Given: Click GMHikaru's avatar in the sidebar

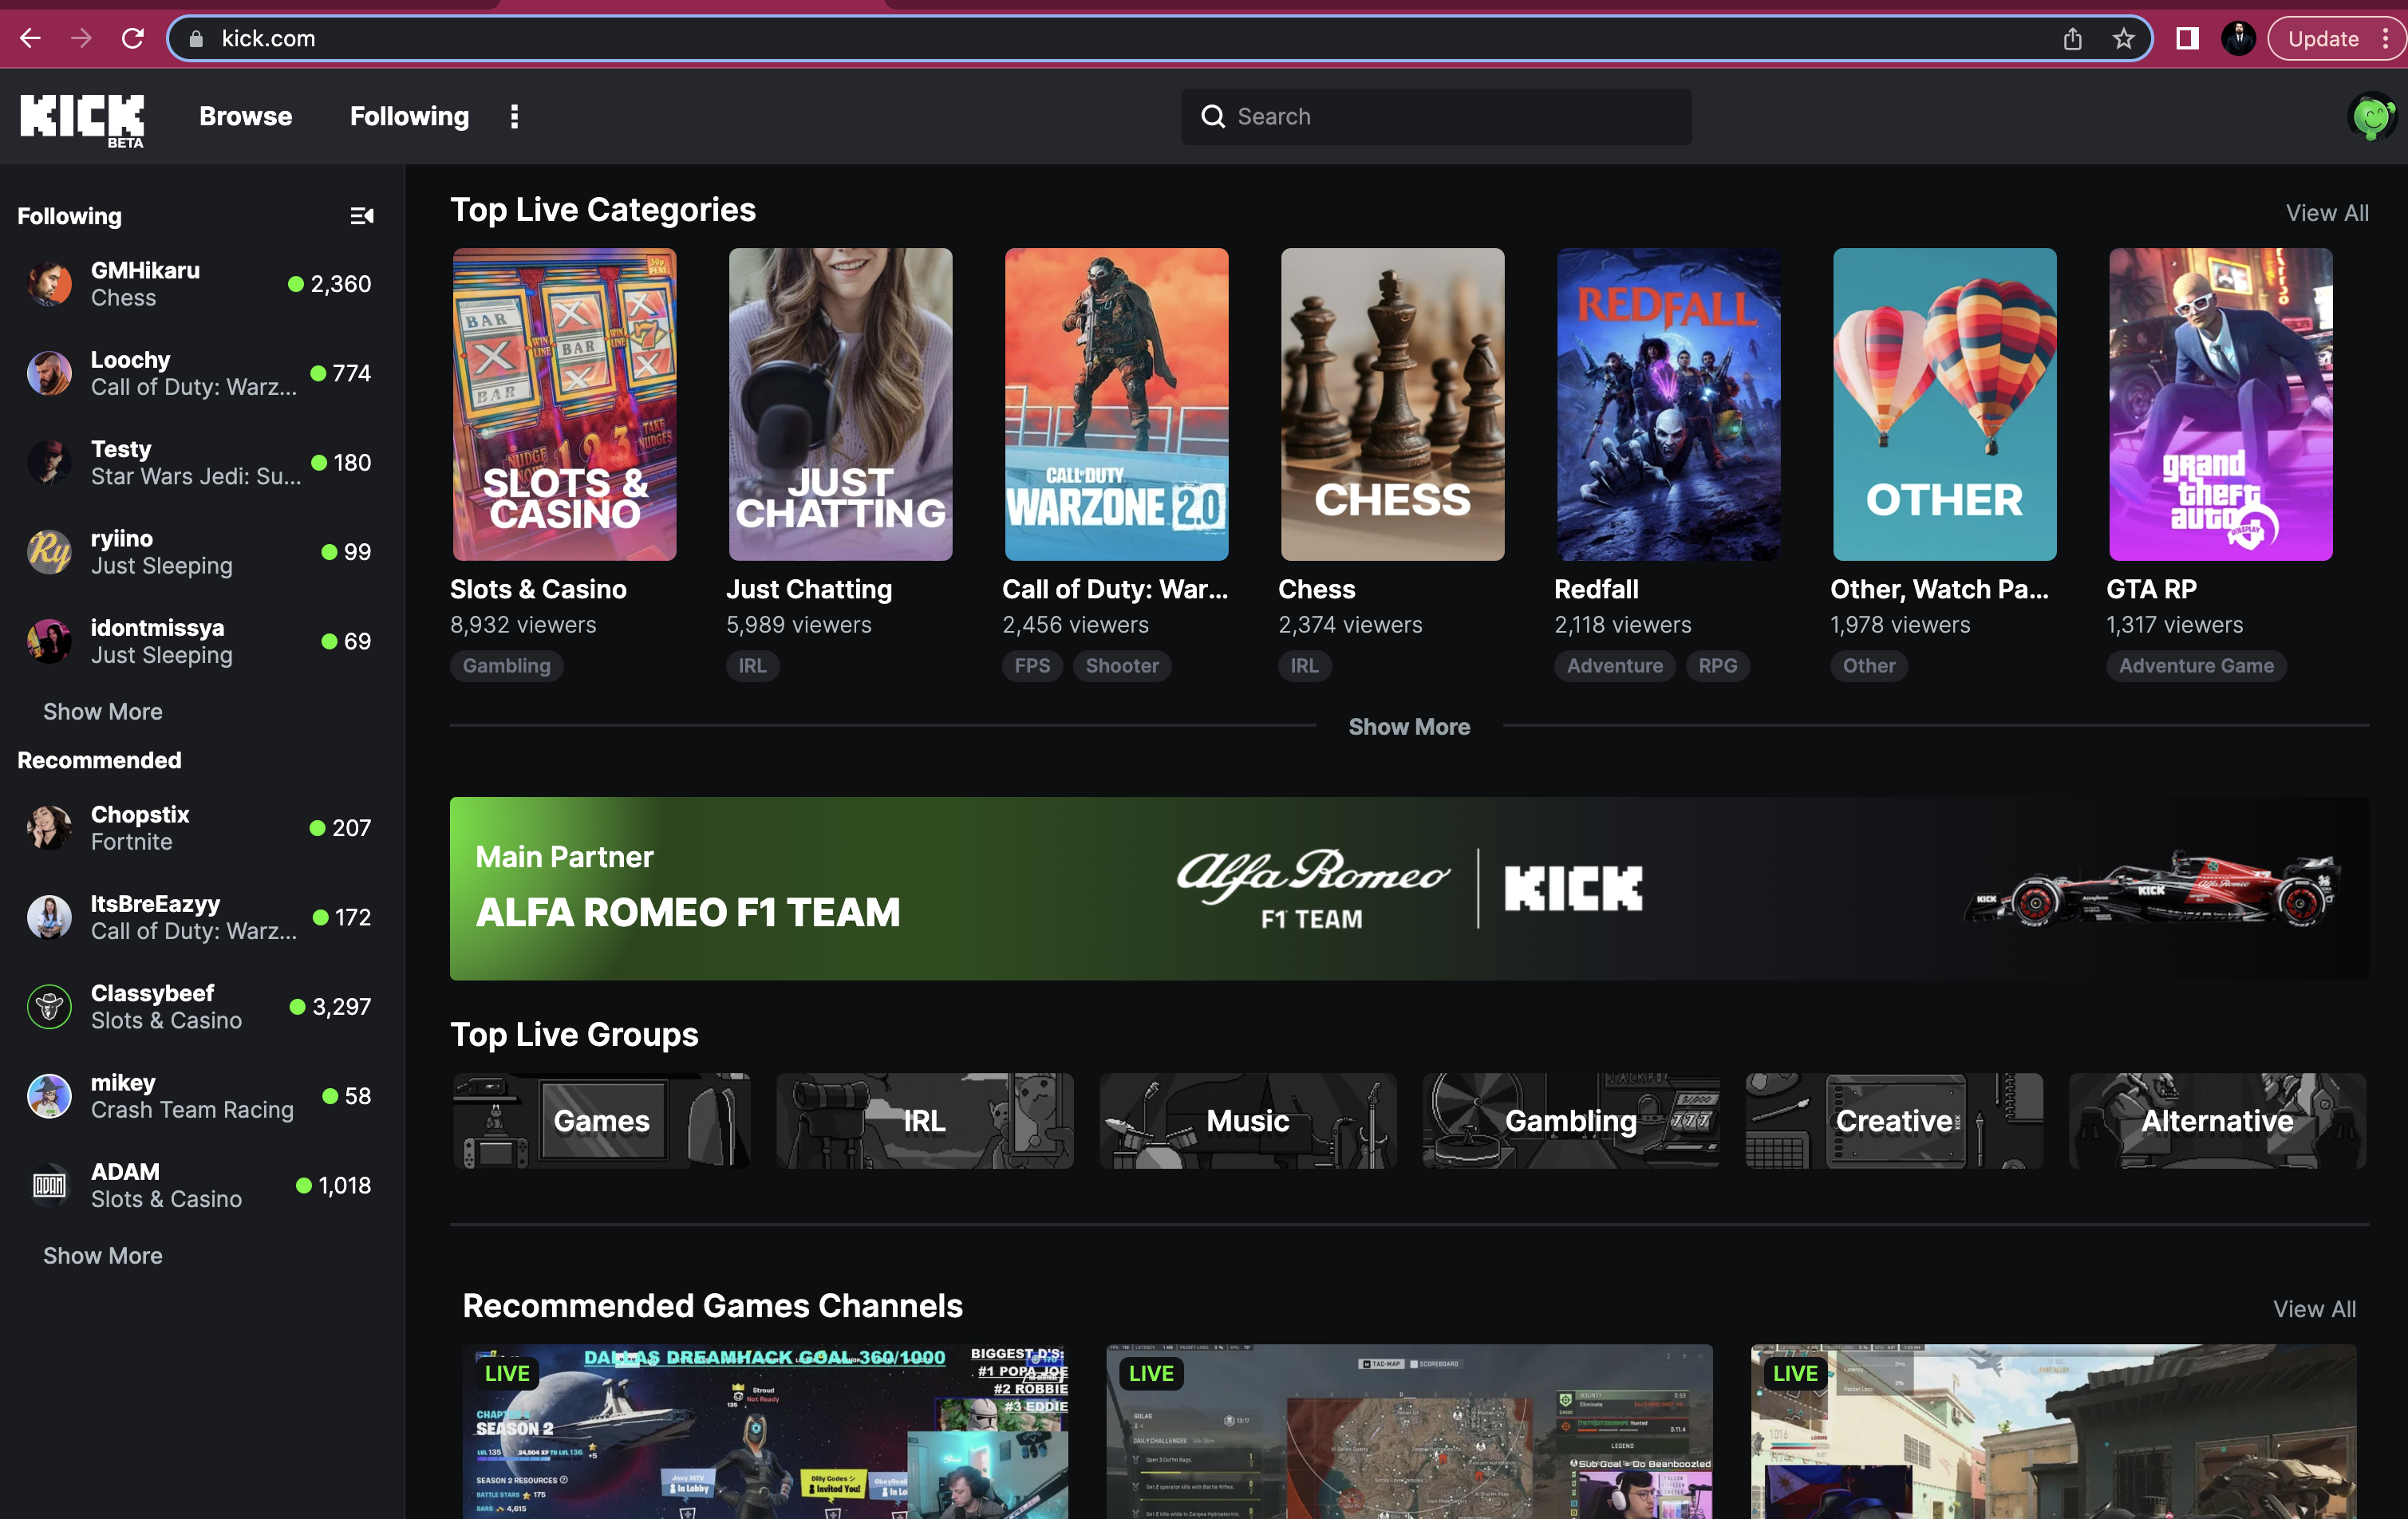Looking at the screenshot, I should click(48, 283).
